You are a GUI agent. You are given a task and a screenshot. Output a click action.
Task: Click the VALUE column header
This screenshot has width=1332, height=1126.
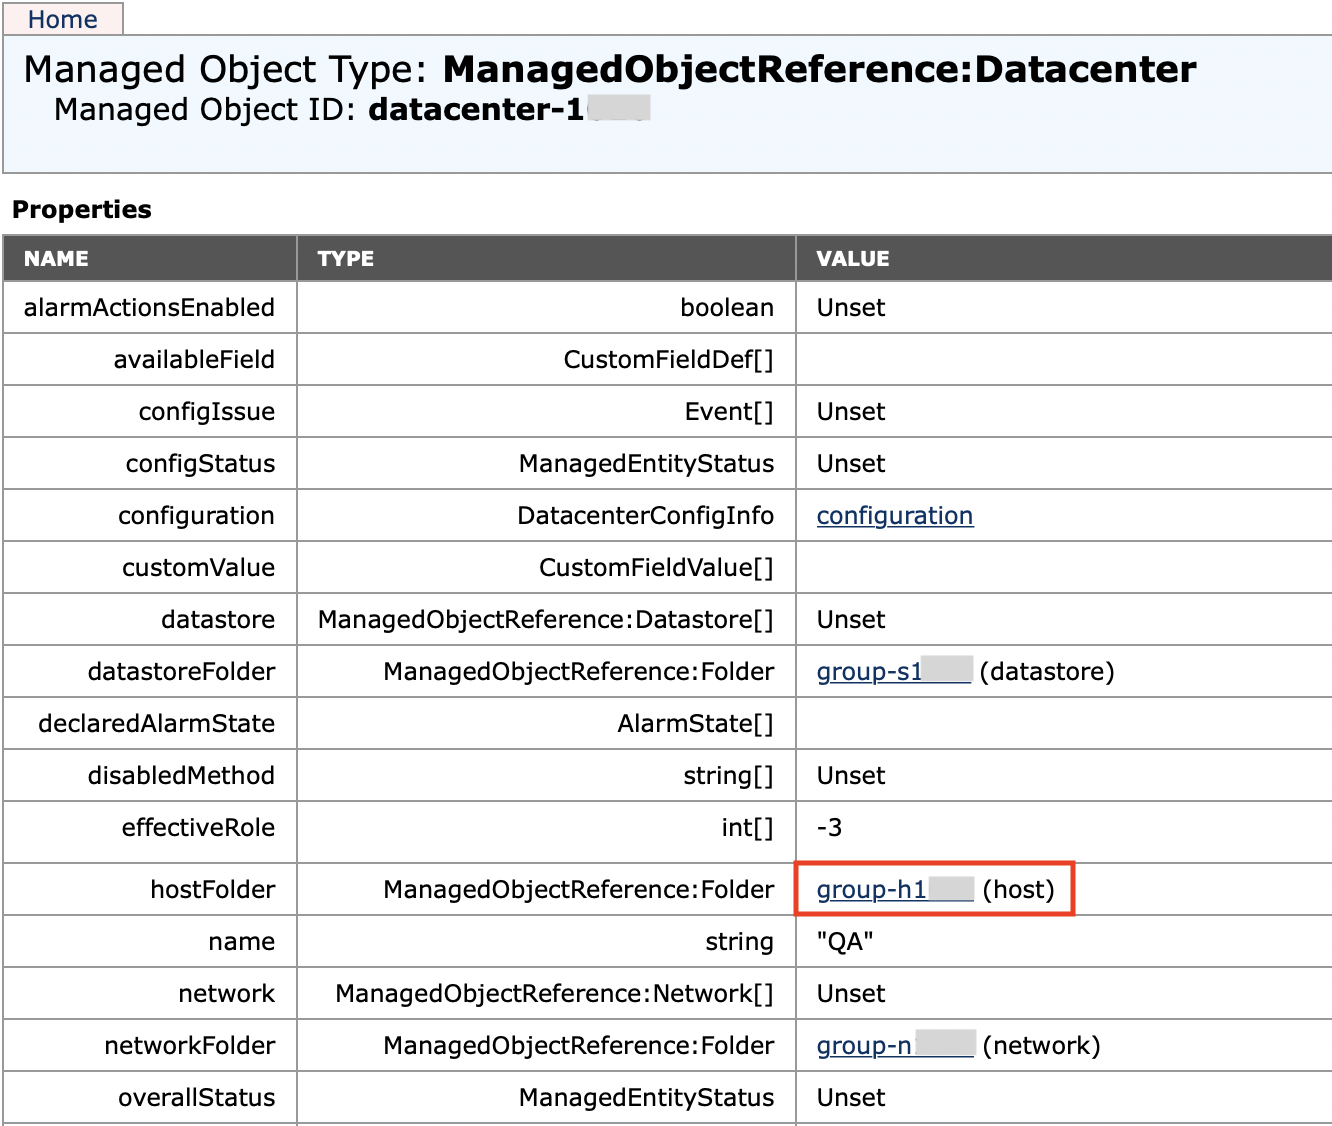[852, 259]
